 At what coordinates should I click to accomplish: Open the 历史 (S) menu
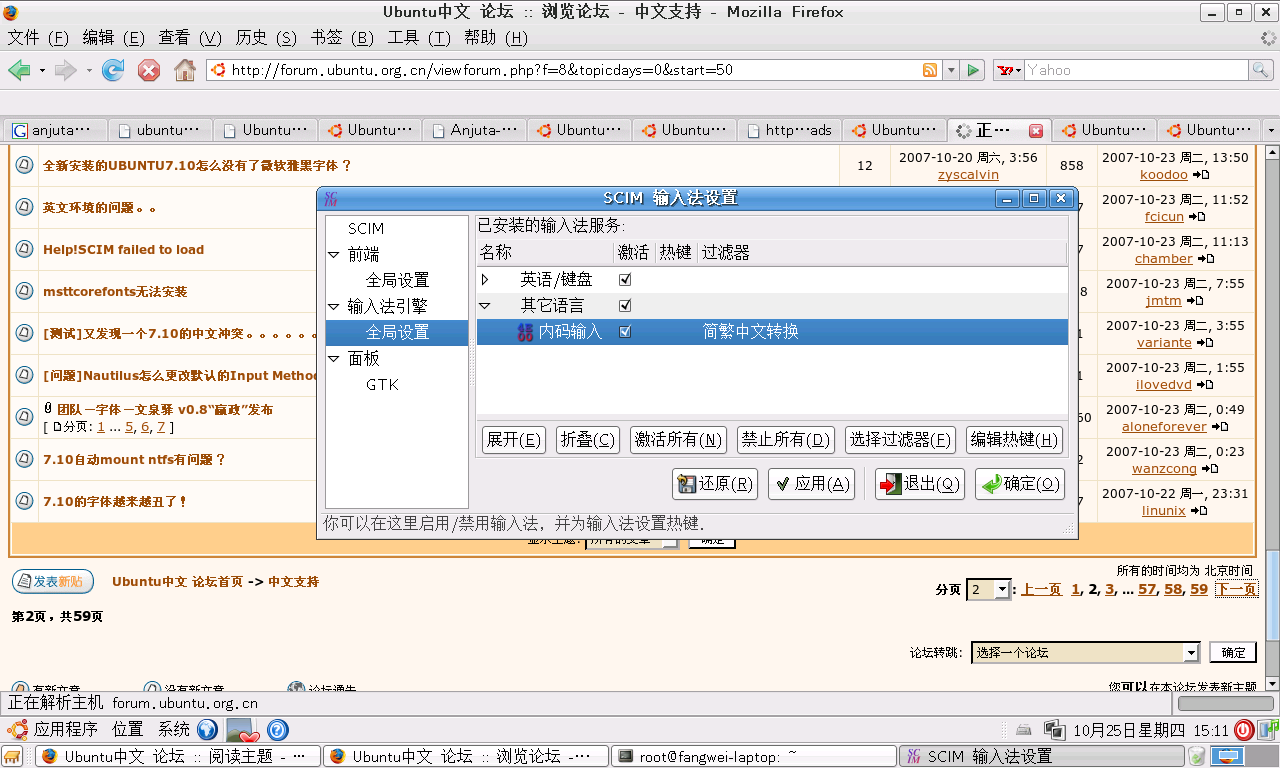coord(266,37)
